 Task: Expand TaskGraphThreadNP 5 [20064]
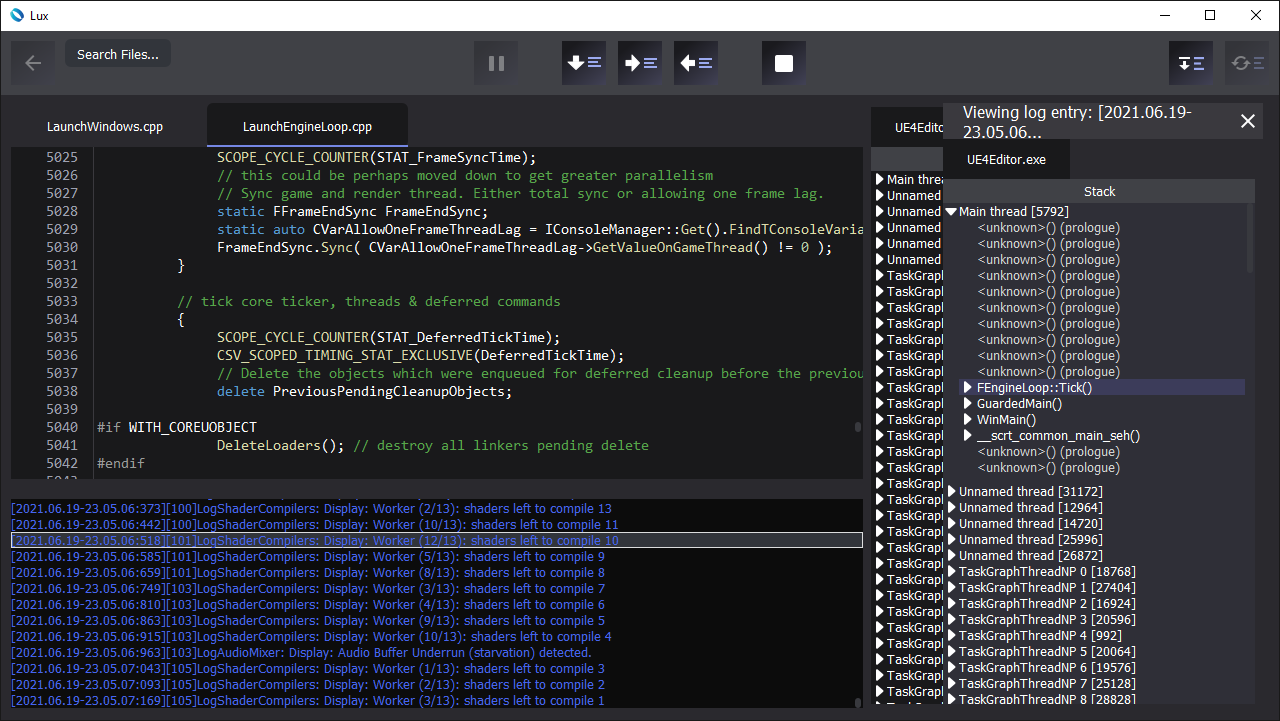click(952, 652)
